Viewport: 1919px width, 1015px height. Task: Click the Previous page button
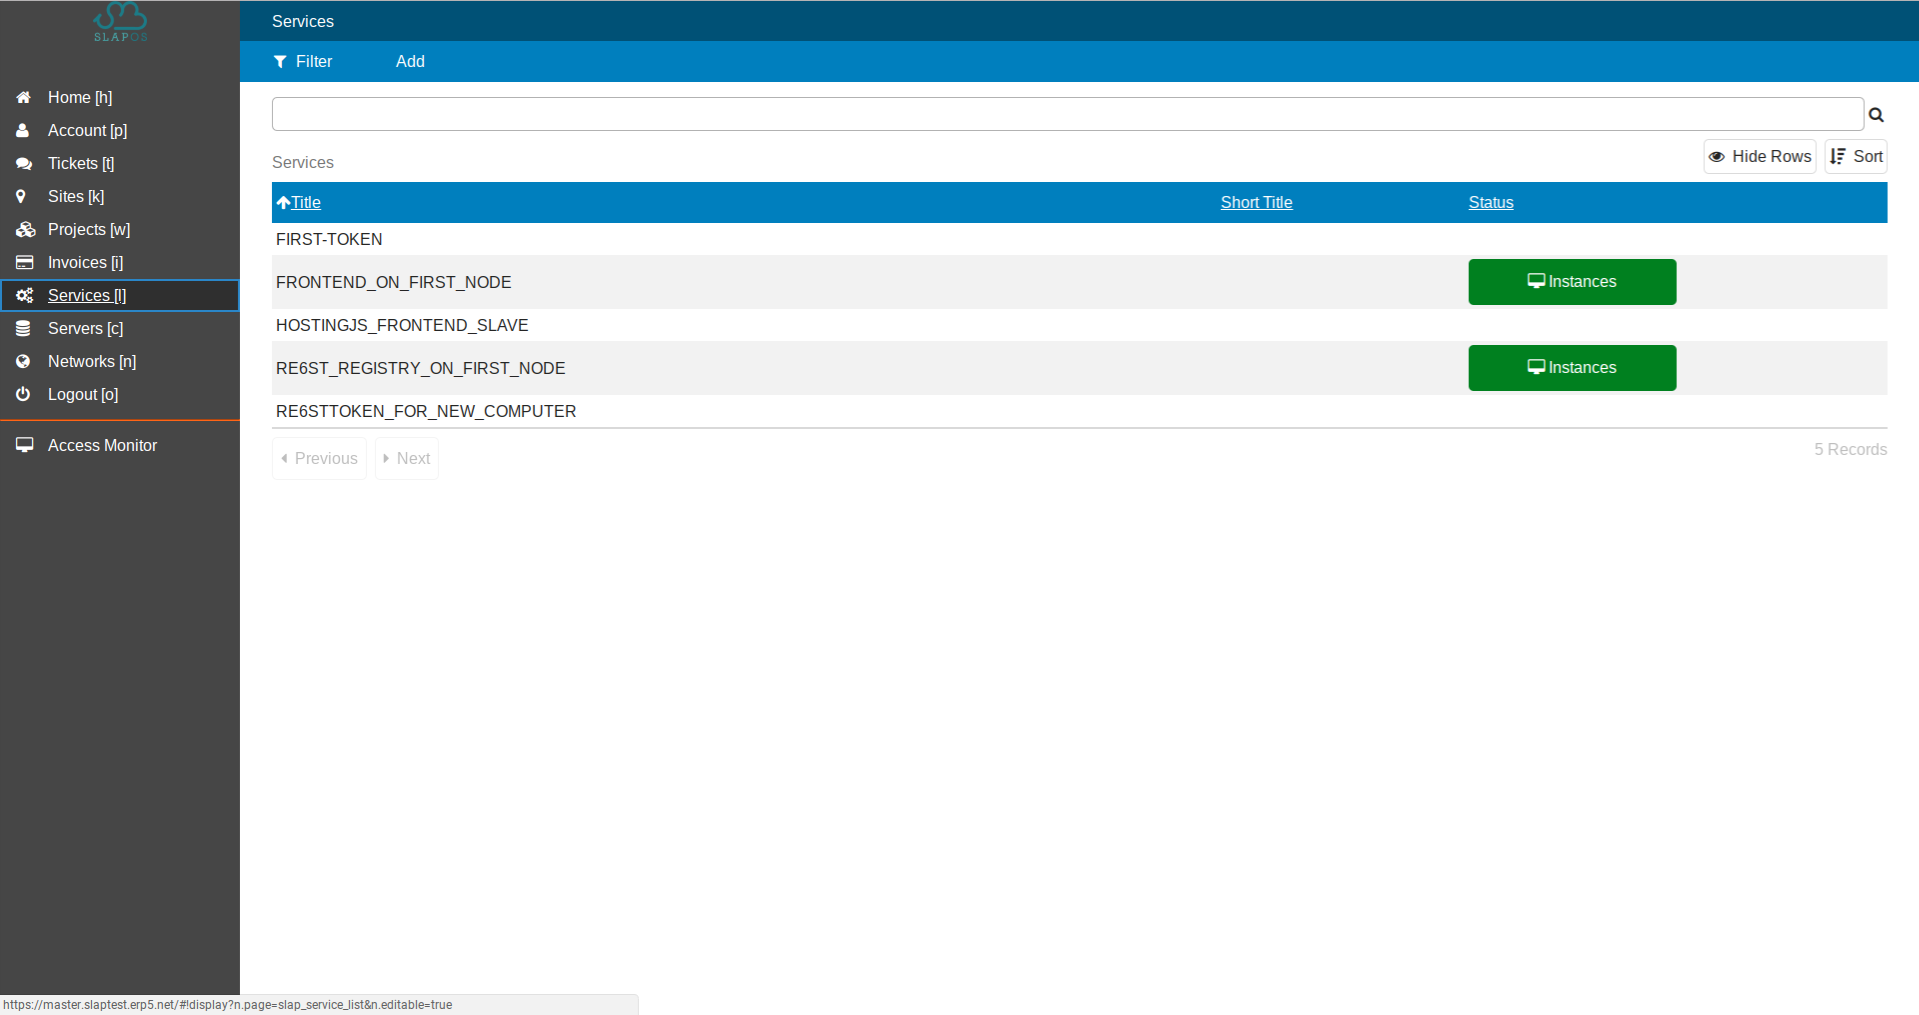(319, 459)
